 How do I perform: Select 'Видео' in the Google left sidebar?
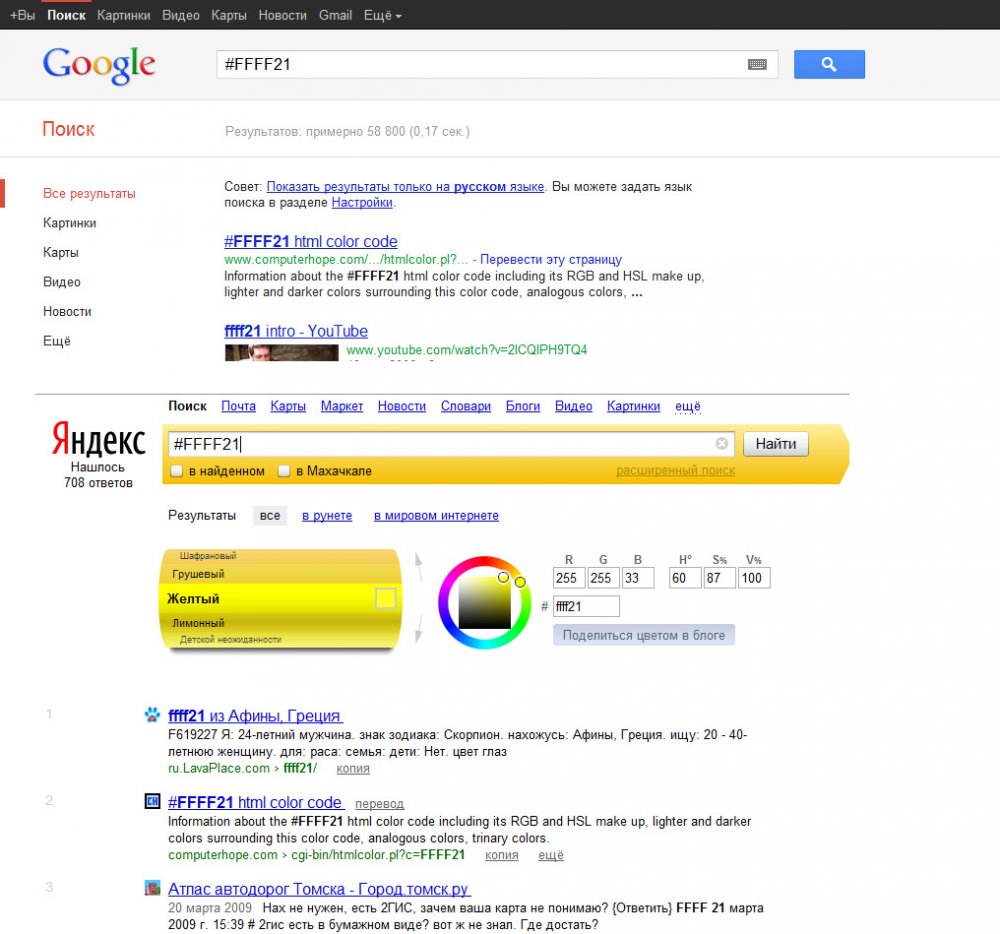click(62, 282)
